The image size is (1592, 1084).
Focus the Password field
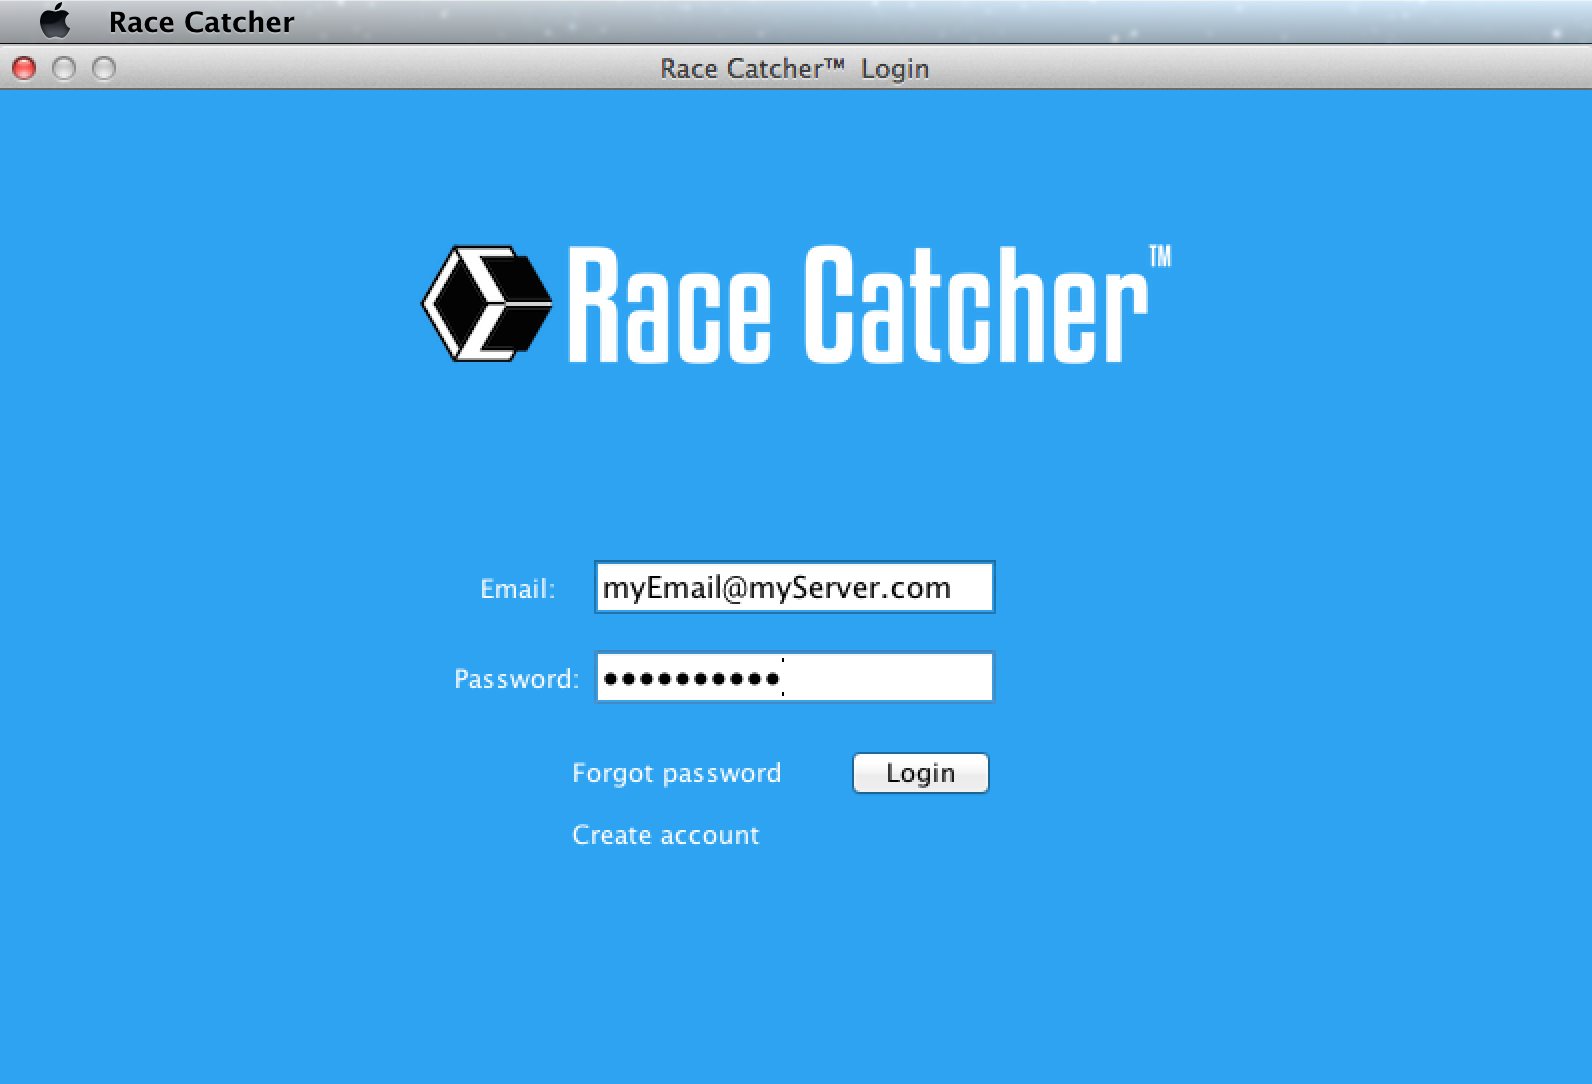click(795, 677)
